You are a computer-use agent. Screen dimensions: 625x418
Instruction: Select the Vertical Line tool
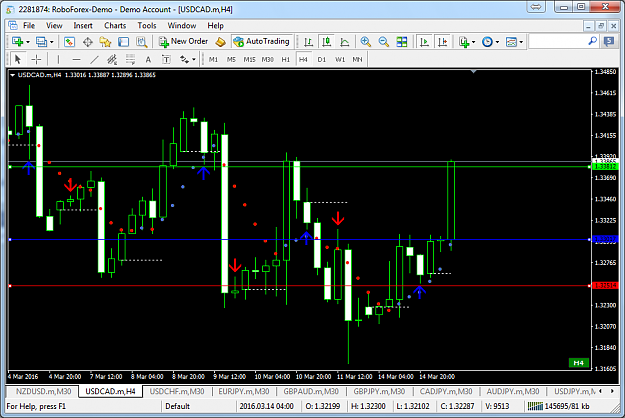click(58, 59)
